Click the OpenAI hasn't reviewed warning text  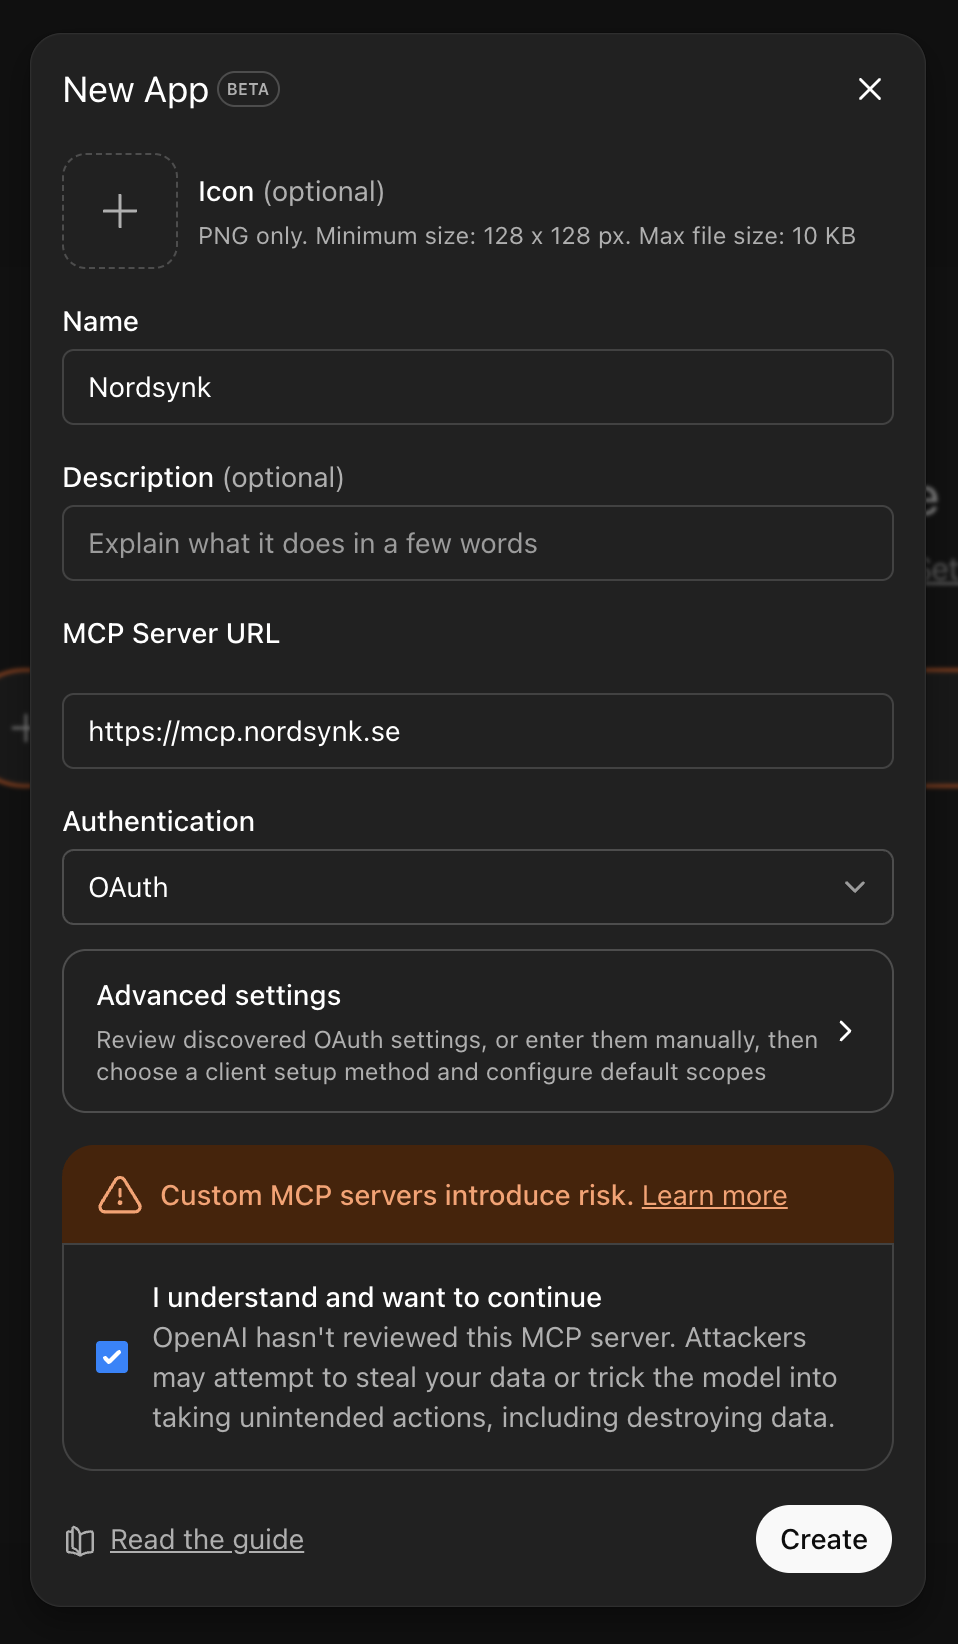pos(494,1377)
